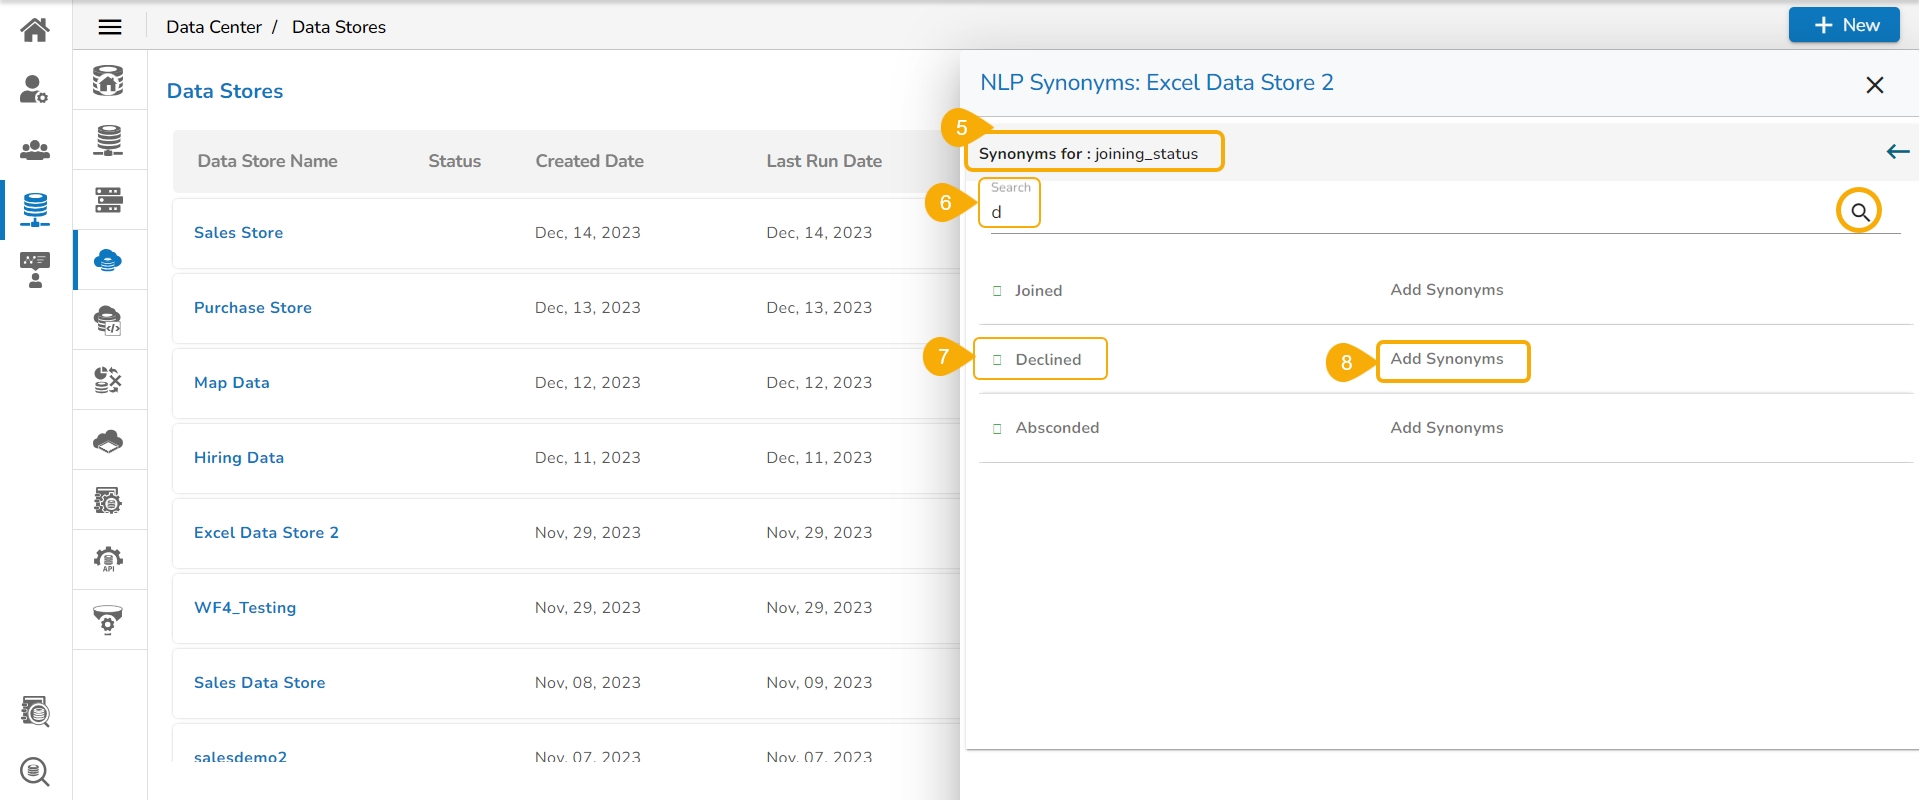Open the funnel with gear icon
1919x800 pixels.
[x=108, y=620]
